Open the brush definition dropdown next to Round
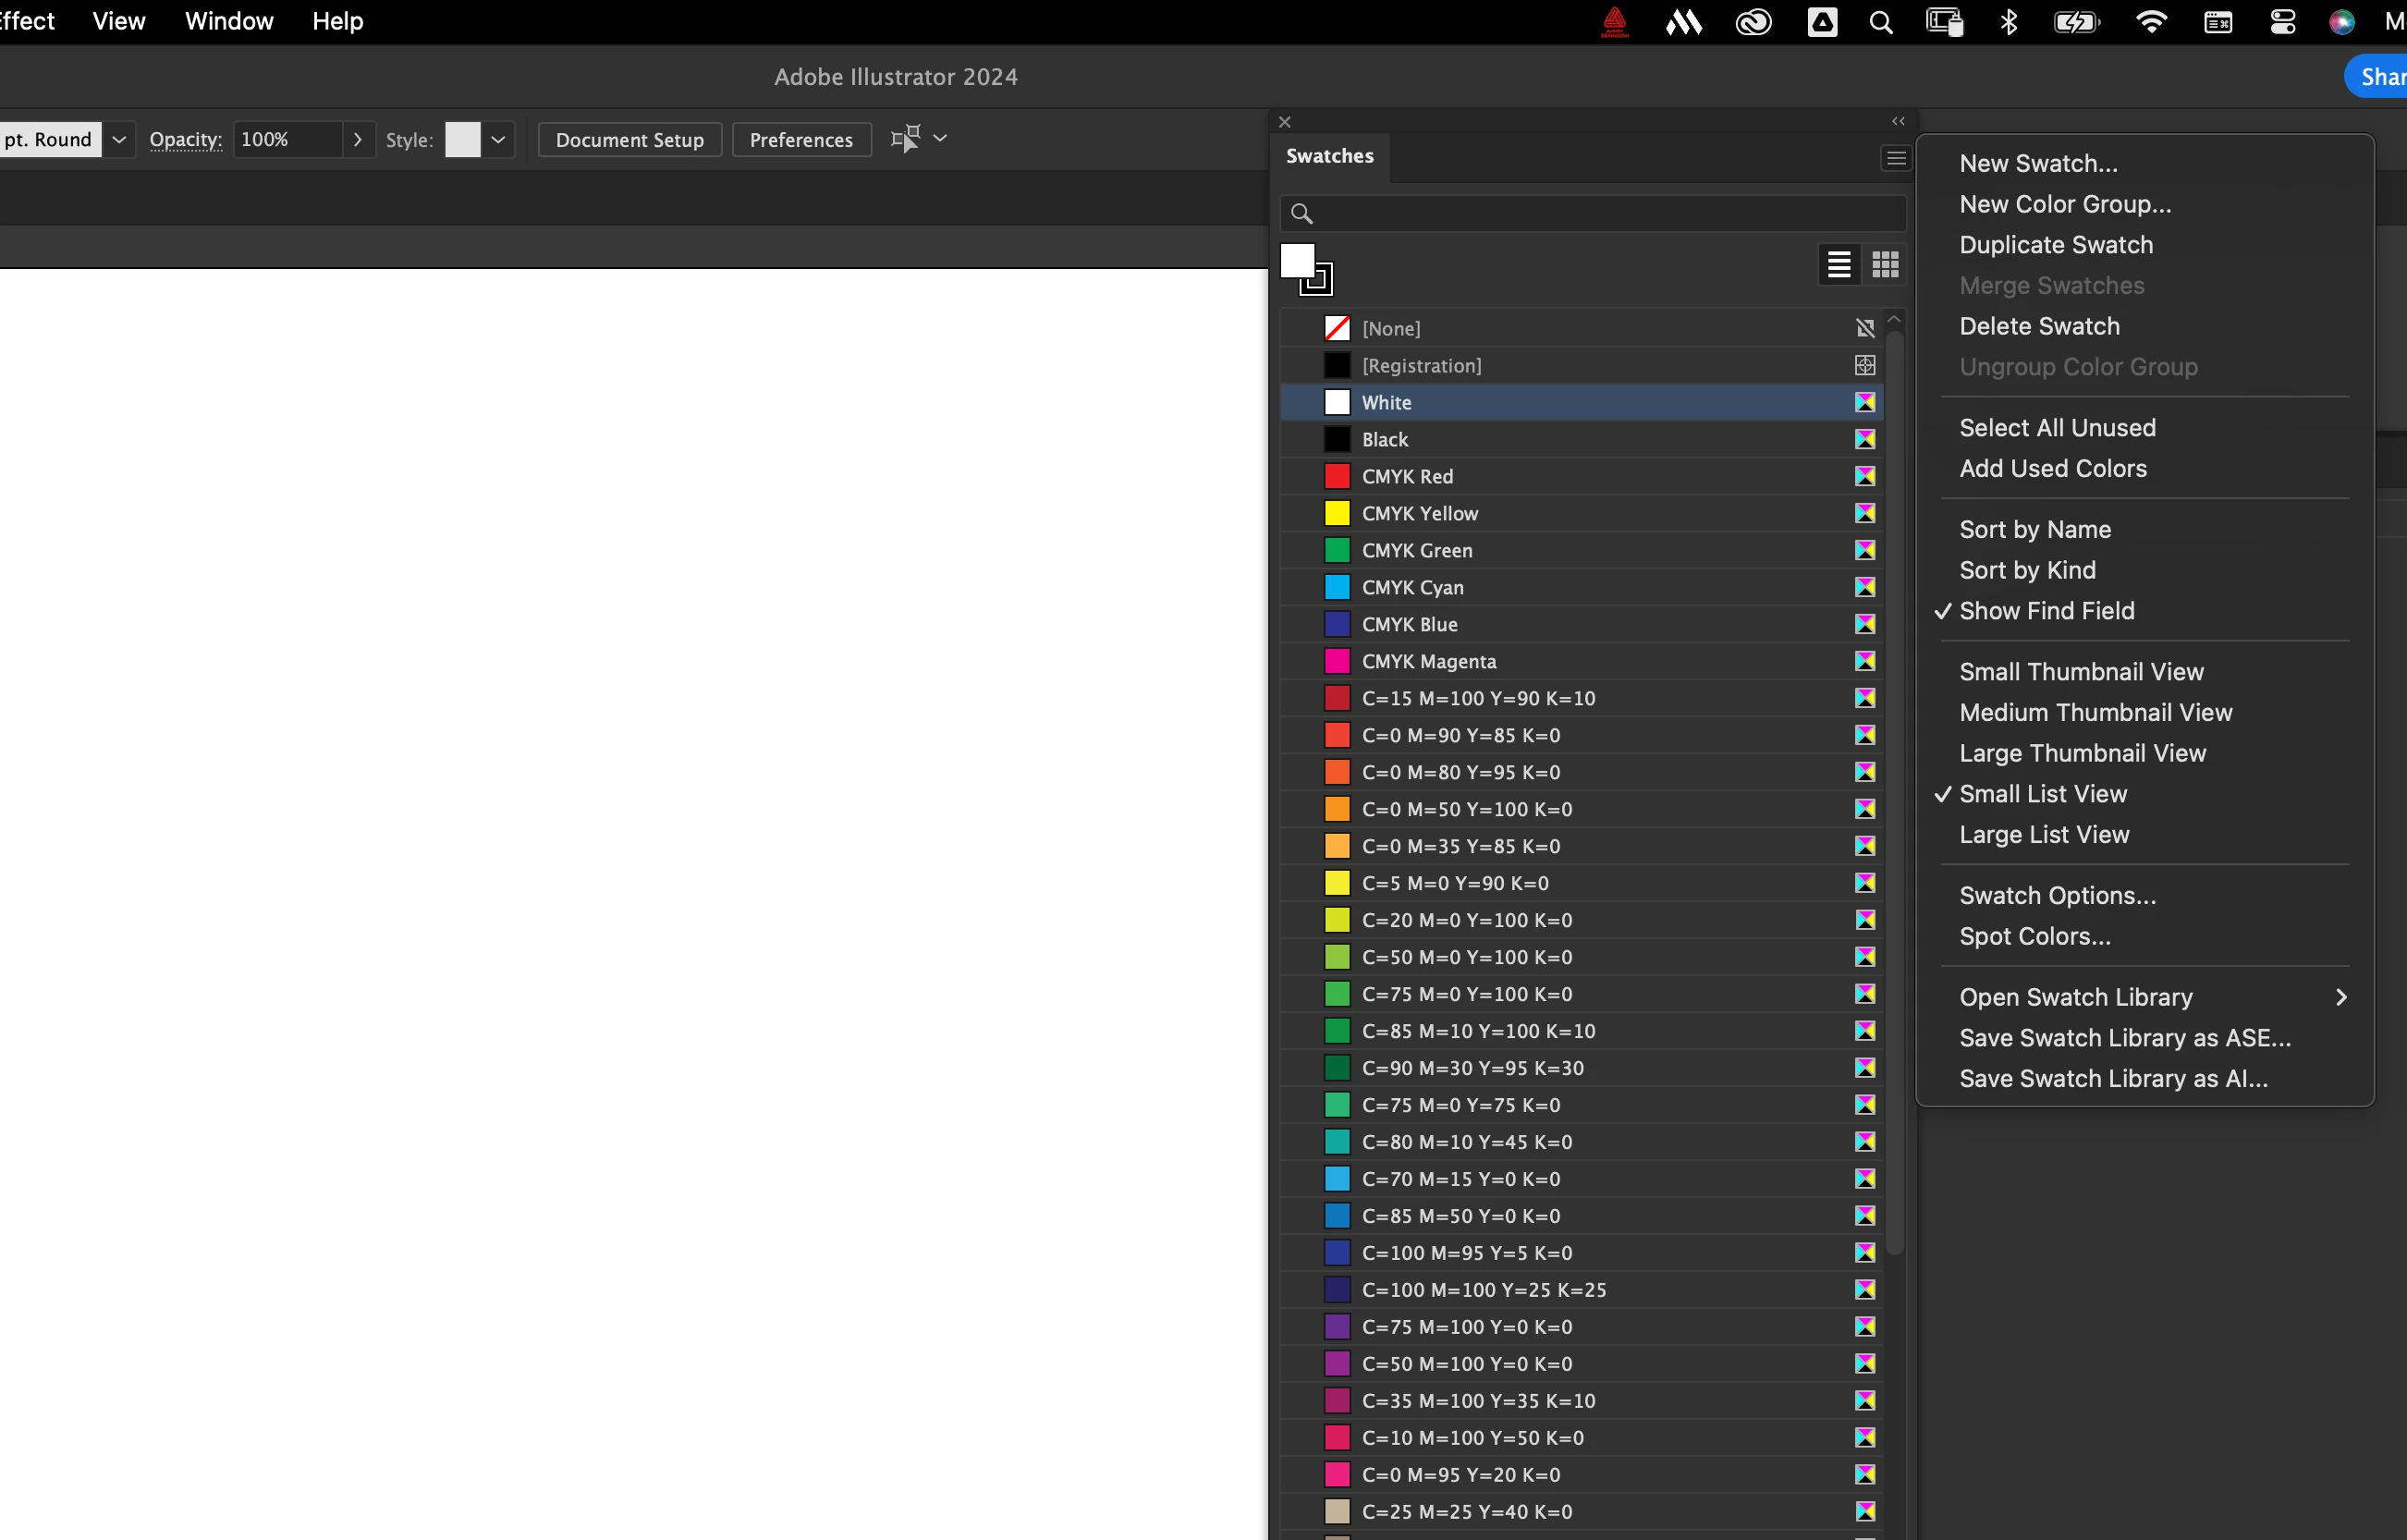 (x=119, y=140)
